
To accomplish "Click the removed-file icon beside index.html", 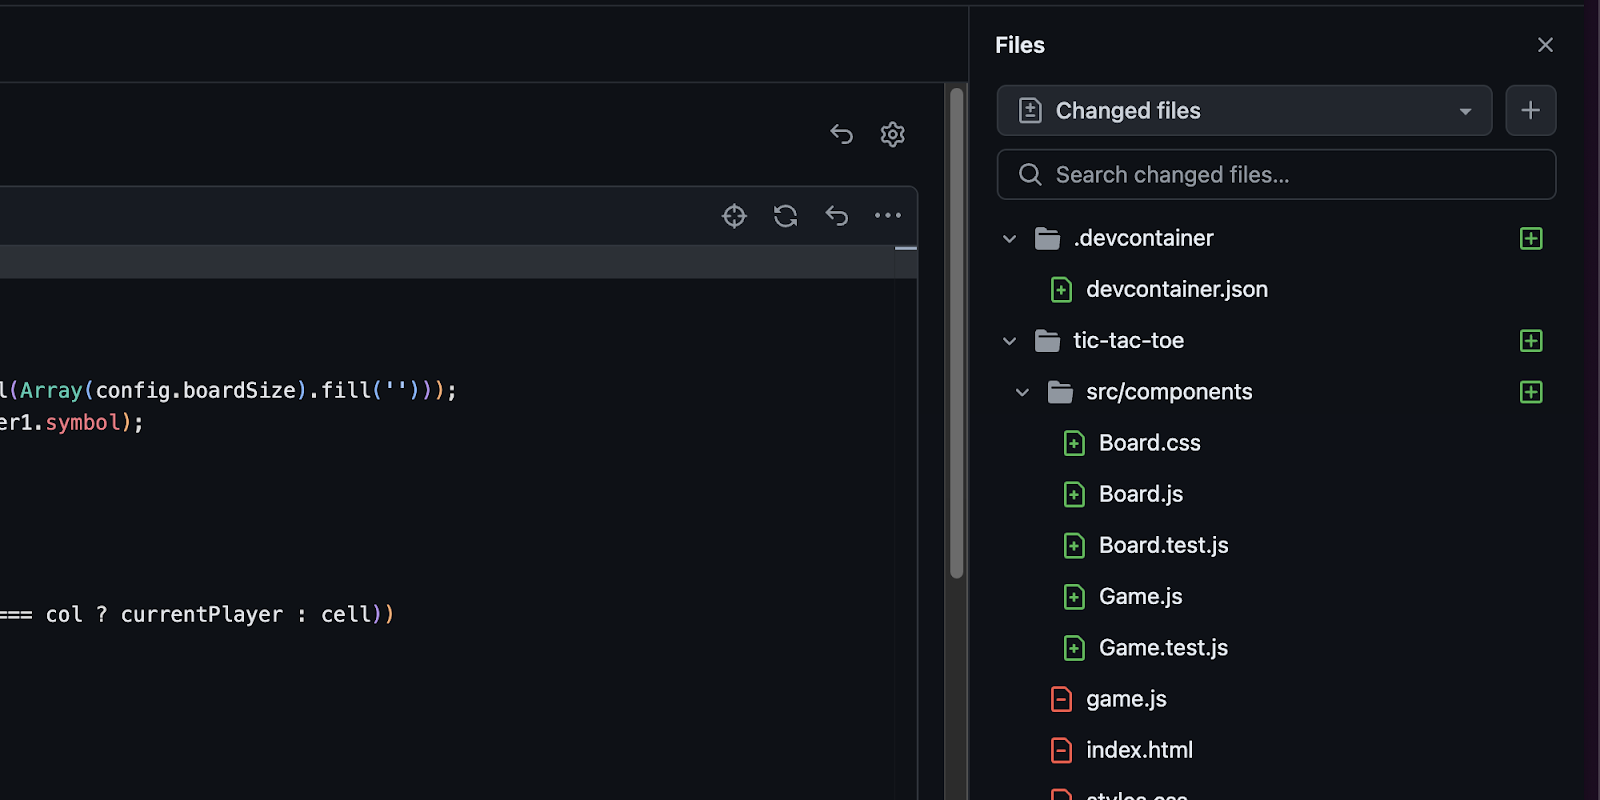I will click(1061, 750).
